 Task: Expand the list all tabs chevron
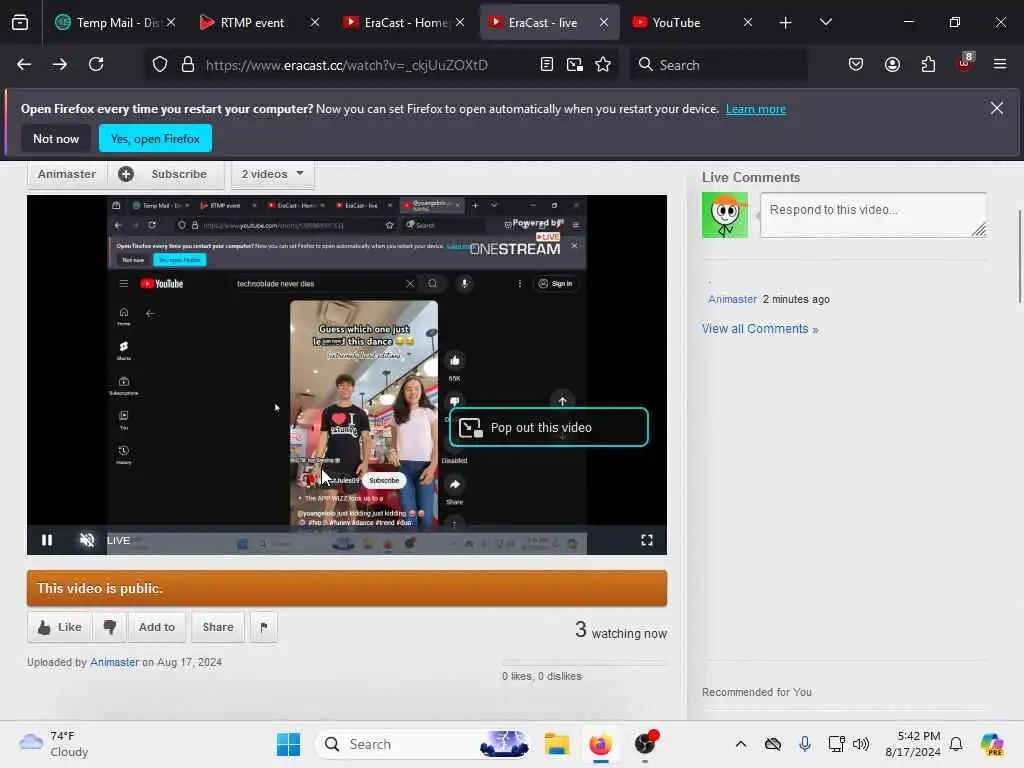(x=826, y=22)
